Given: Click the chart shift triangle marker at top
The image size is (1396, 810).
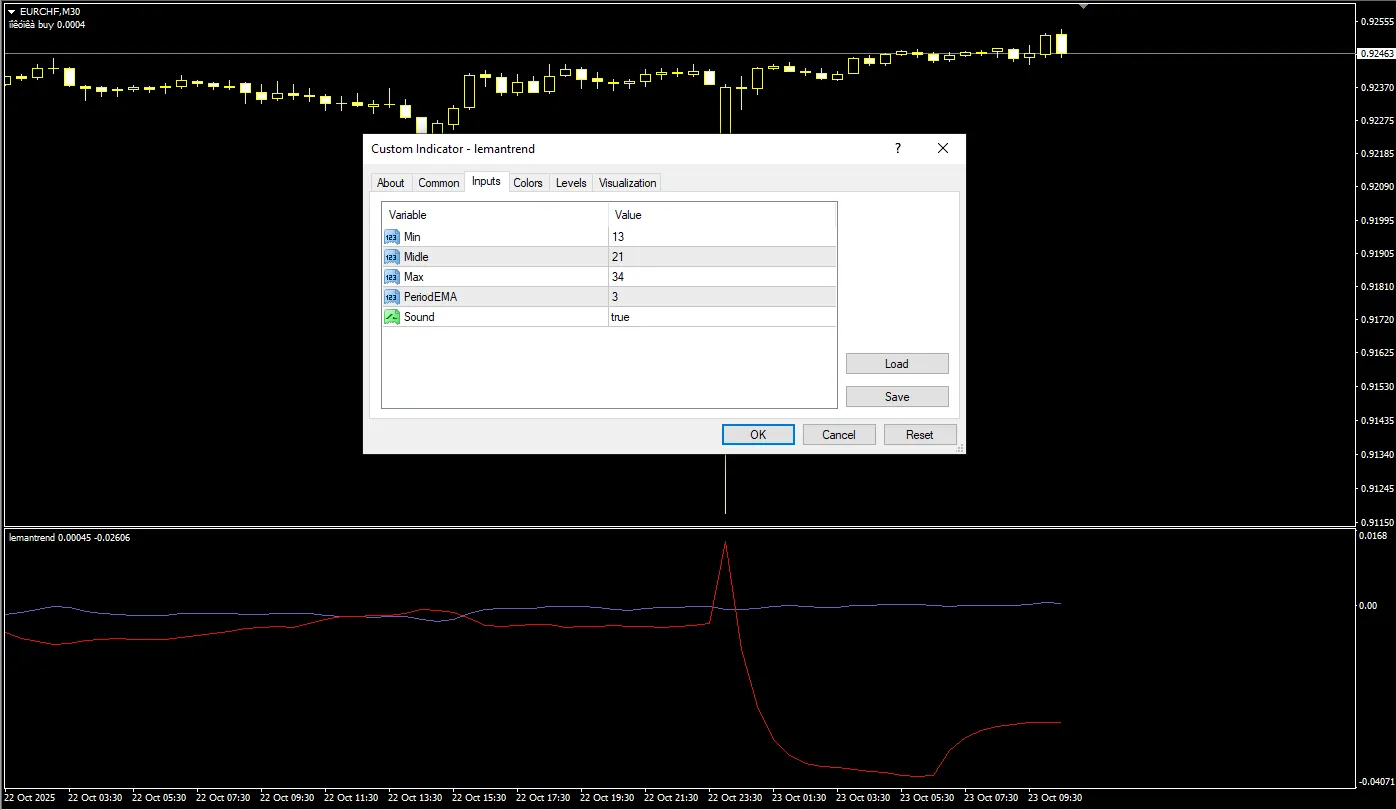Looking at the screenshot, I should [1082, 6].
